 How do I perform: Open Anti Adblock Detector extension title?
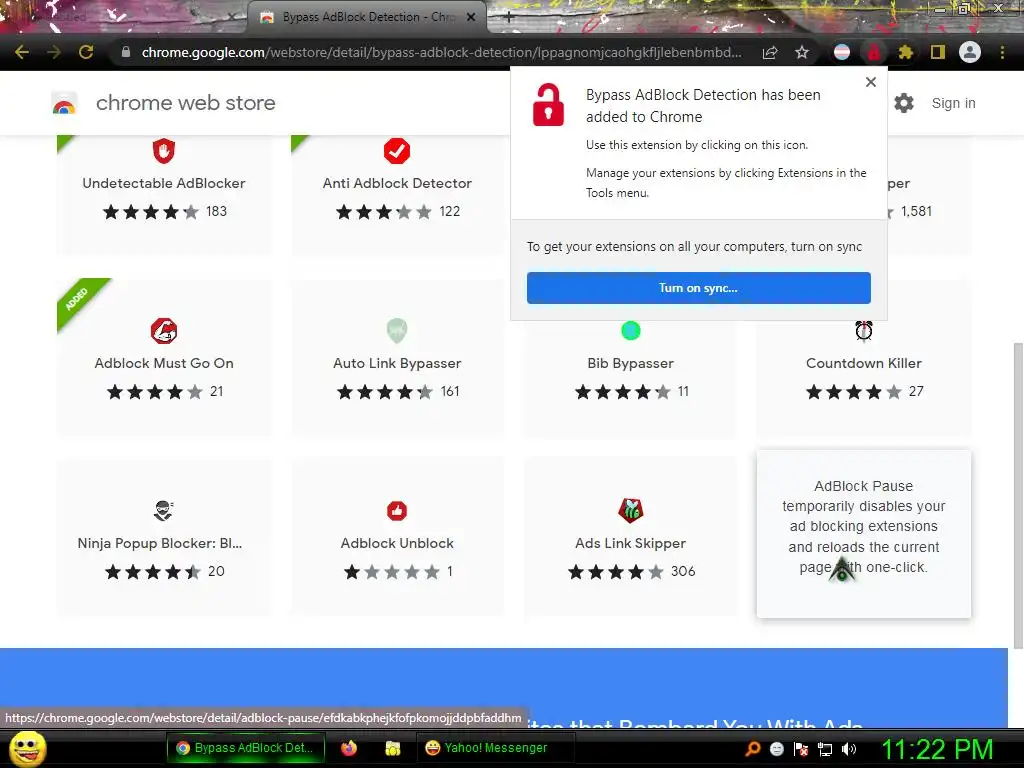397,184
